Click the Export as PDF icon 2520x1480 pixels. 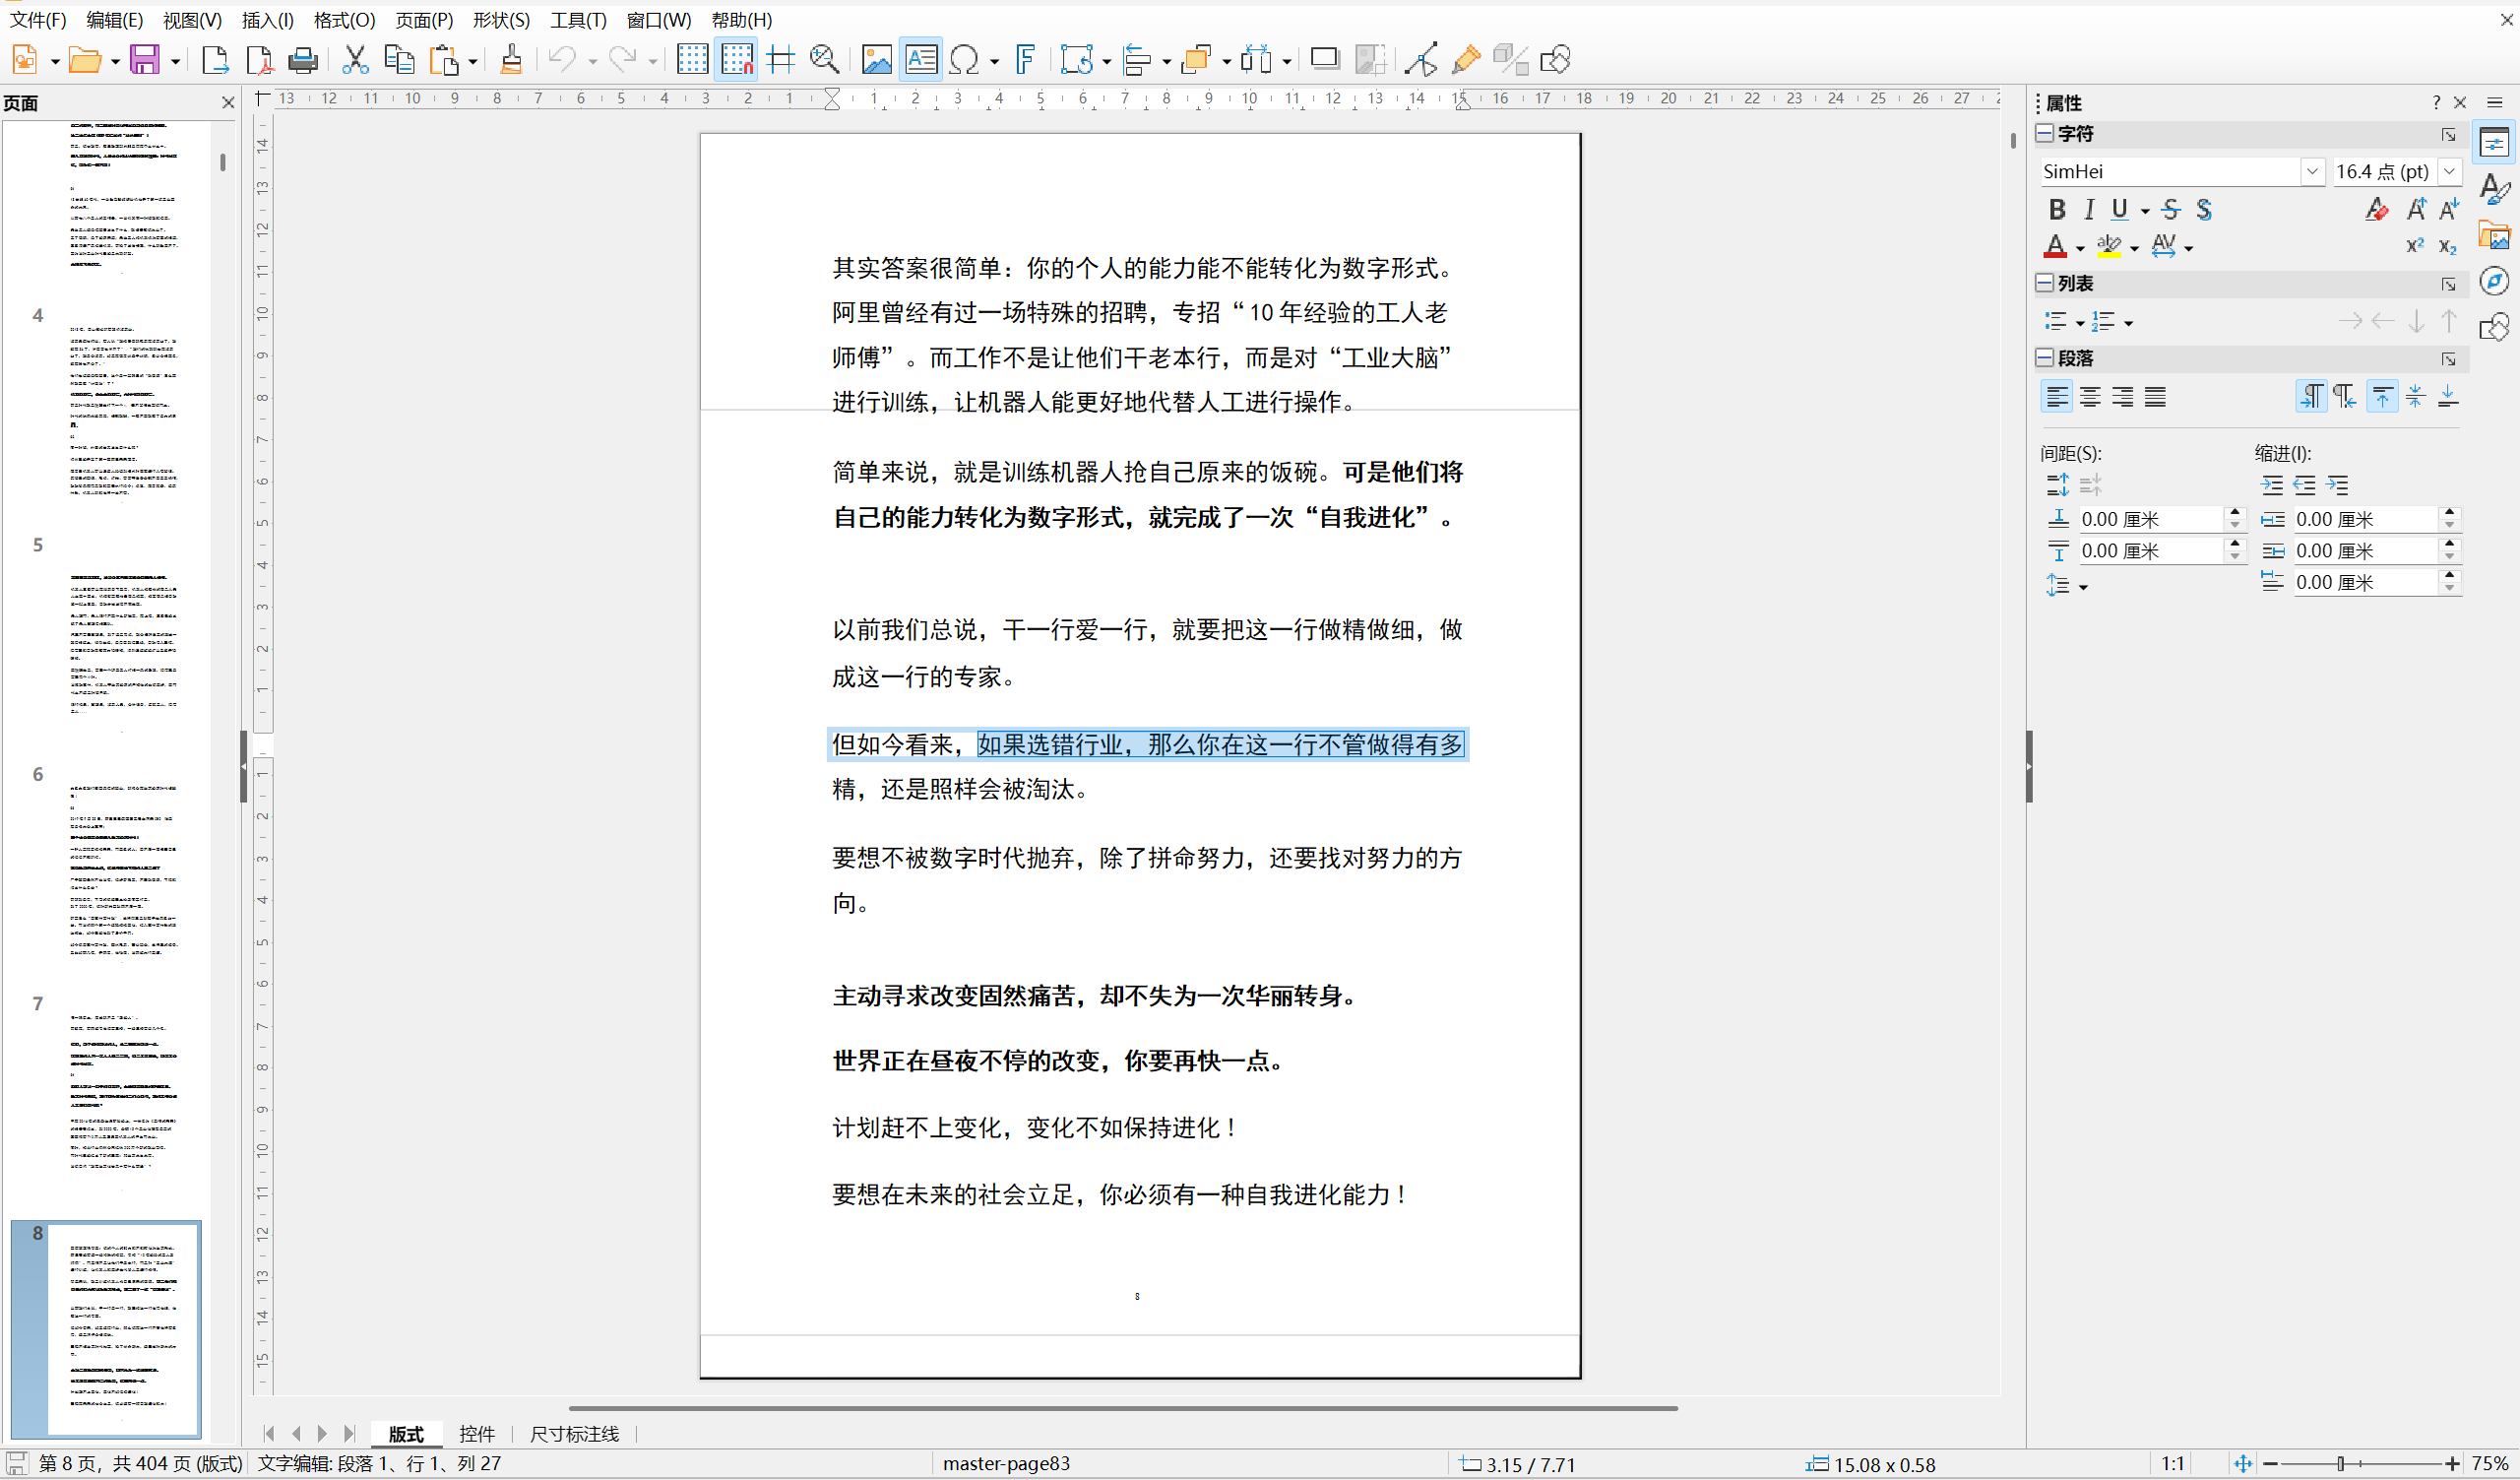coord(258,60)
